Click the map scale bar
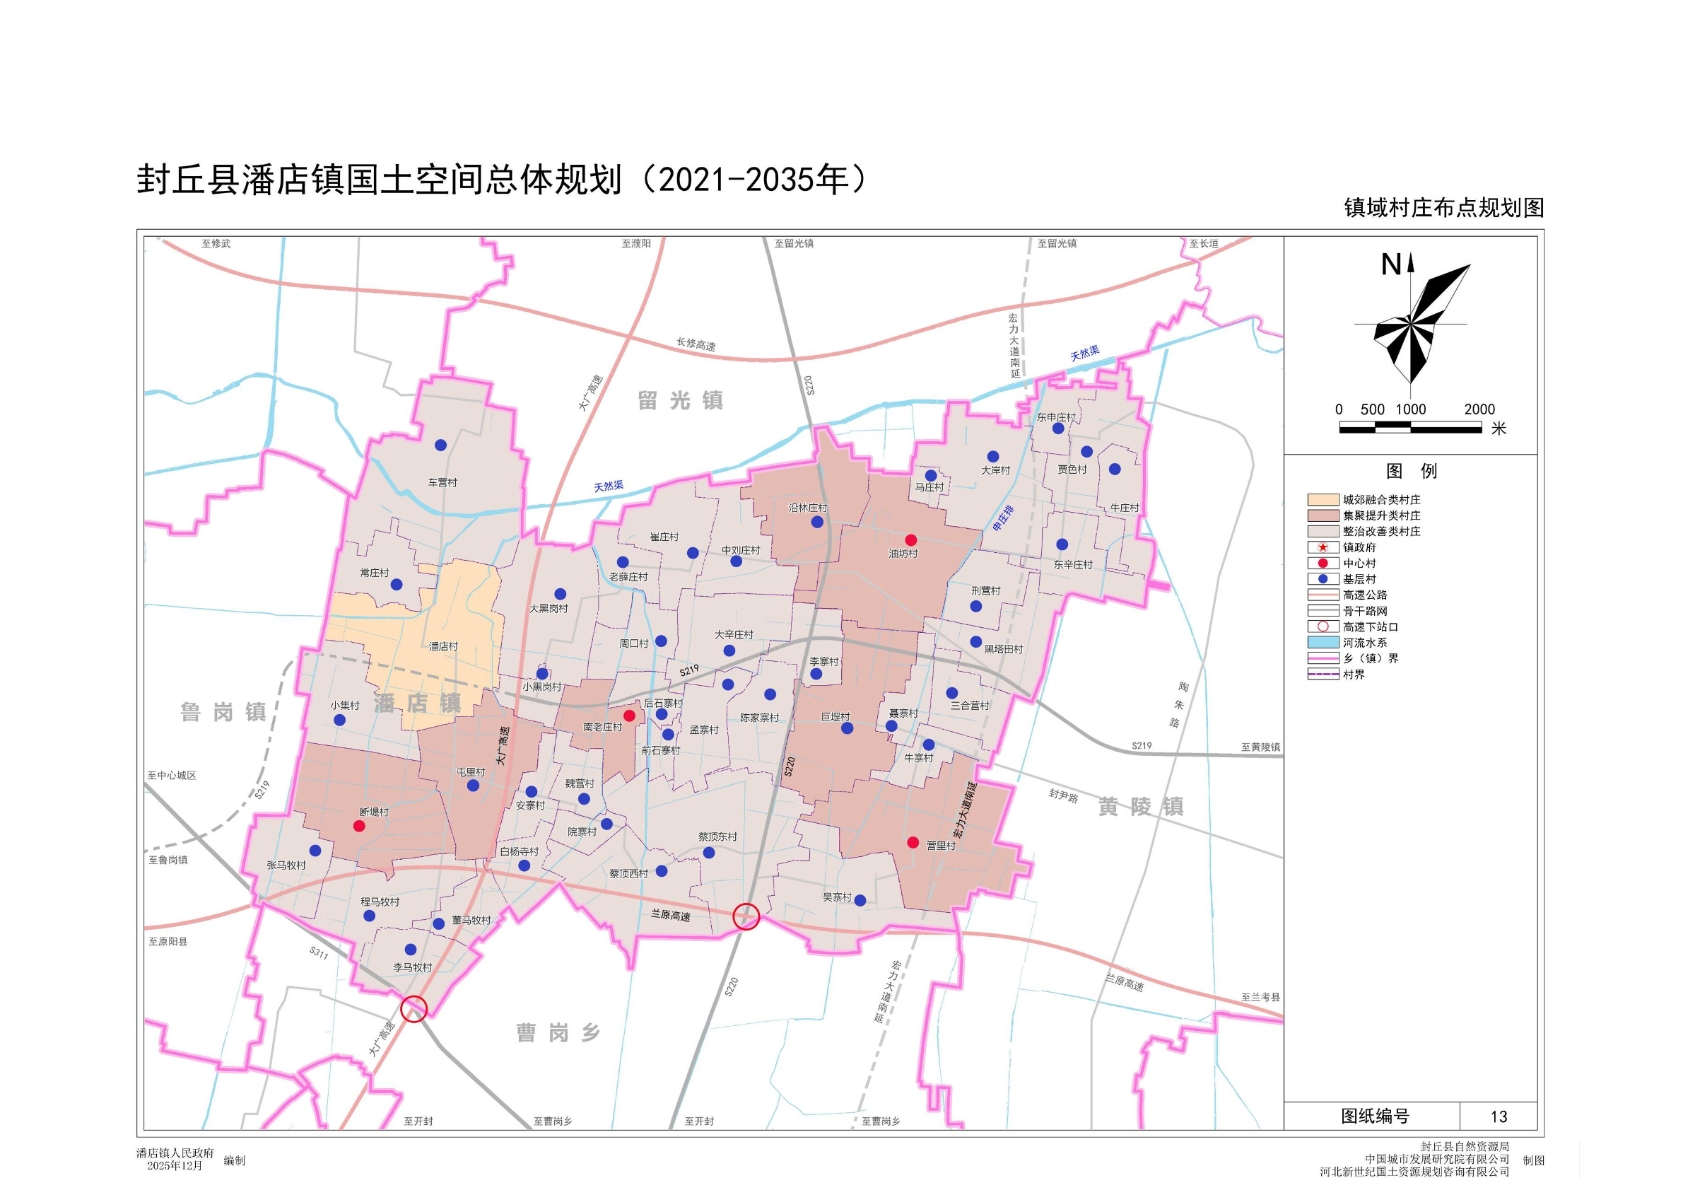Viewport: 1683px width, 1190px height. point(1410,428)
